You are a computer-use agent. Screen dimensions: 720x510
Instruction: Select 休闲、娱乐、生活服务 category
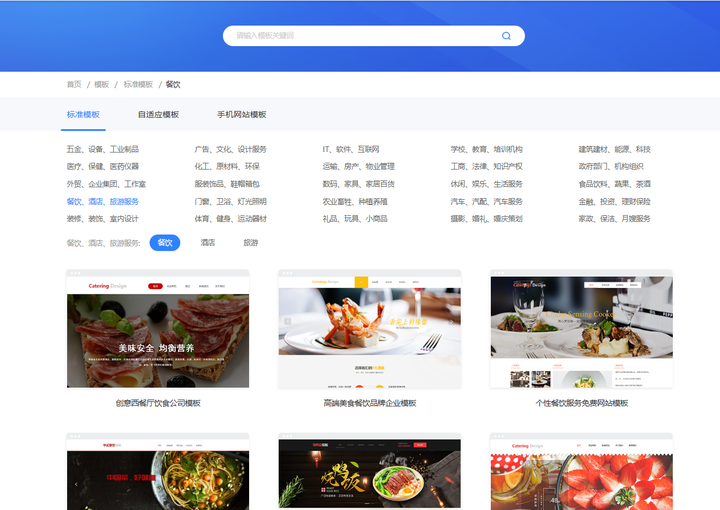pos(486,184)
